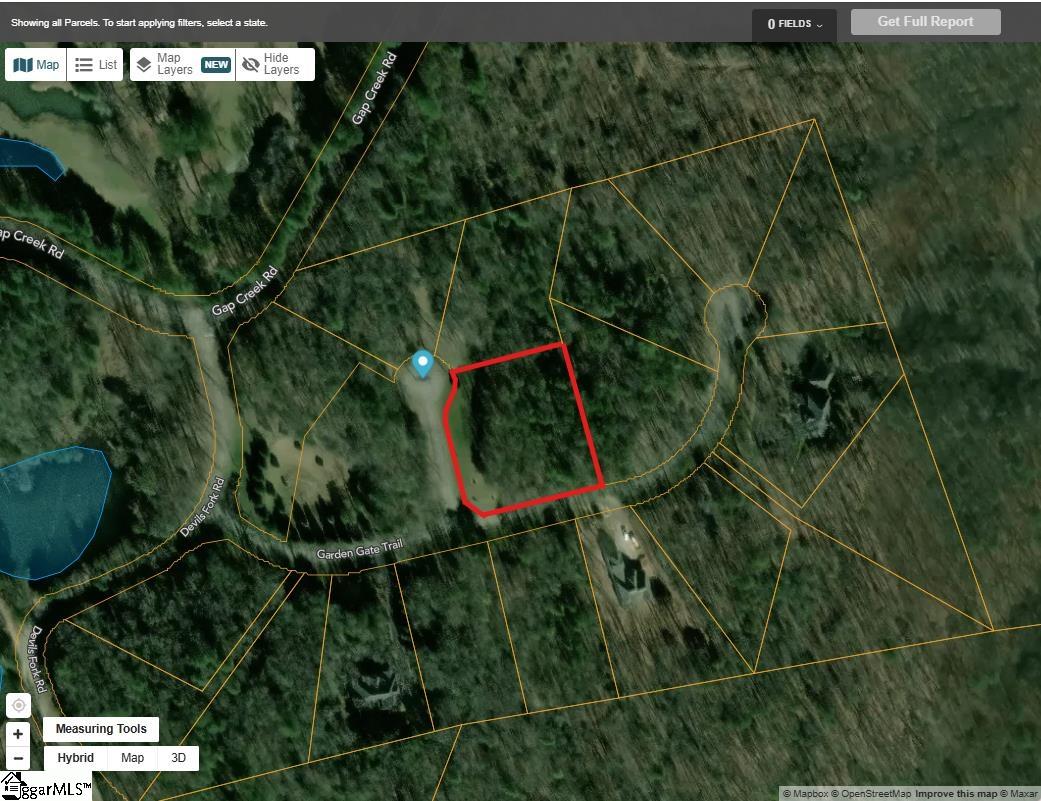This screenshot has height=801, width=1041.
Task: Click the Garden Gate Trail road label
Action: click(x=360, y=549)
